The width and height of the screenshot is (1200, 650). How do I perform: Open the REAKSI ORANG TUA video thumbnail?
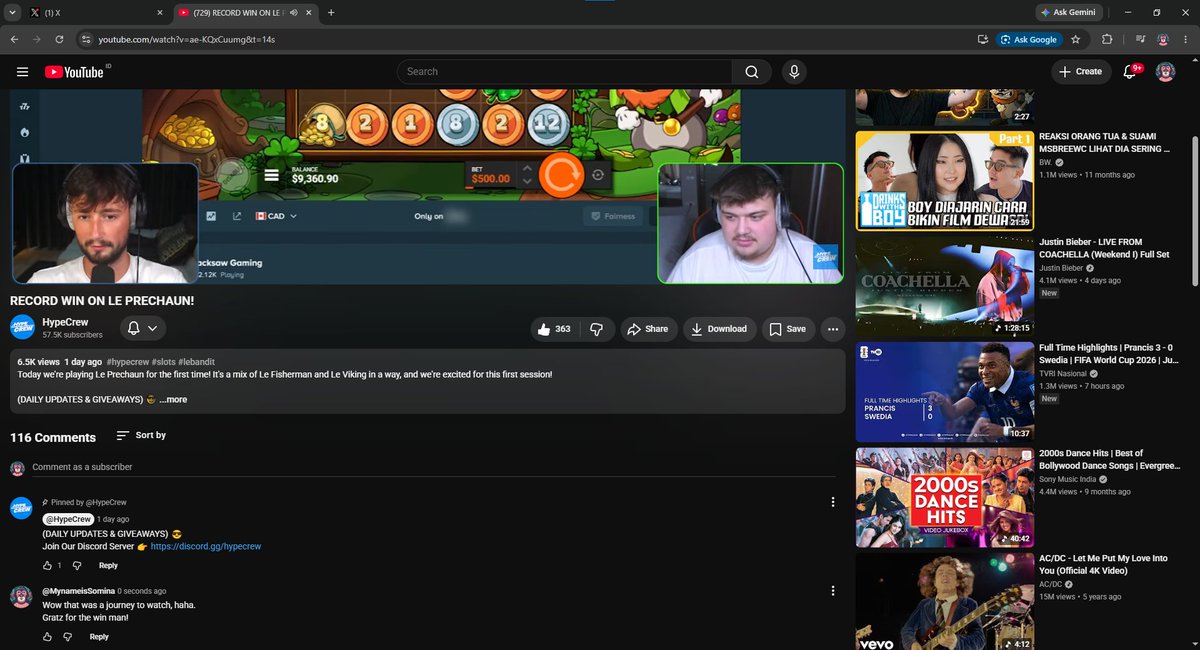coord(944,181)
